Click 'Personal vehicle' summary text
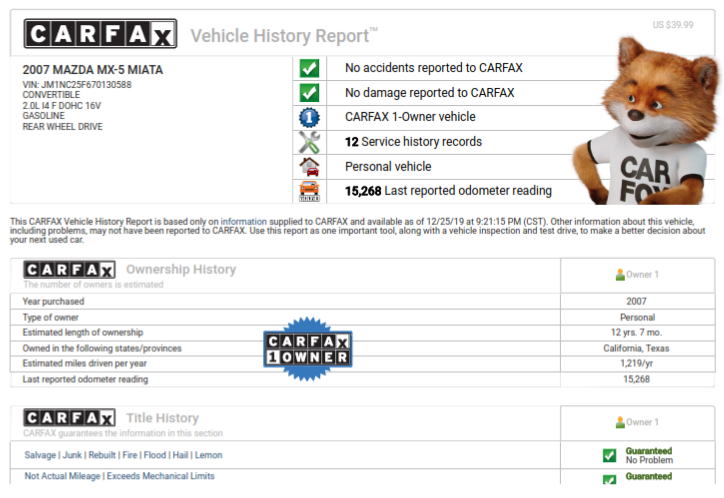The width and height of the screenshot is (724, 498). (388, 167)
